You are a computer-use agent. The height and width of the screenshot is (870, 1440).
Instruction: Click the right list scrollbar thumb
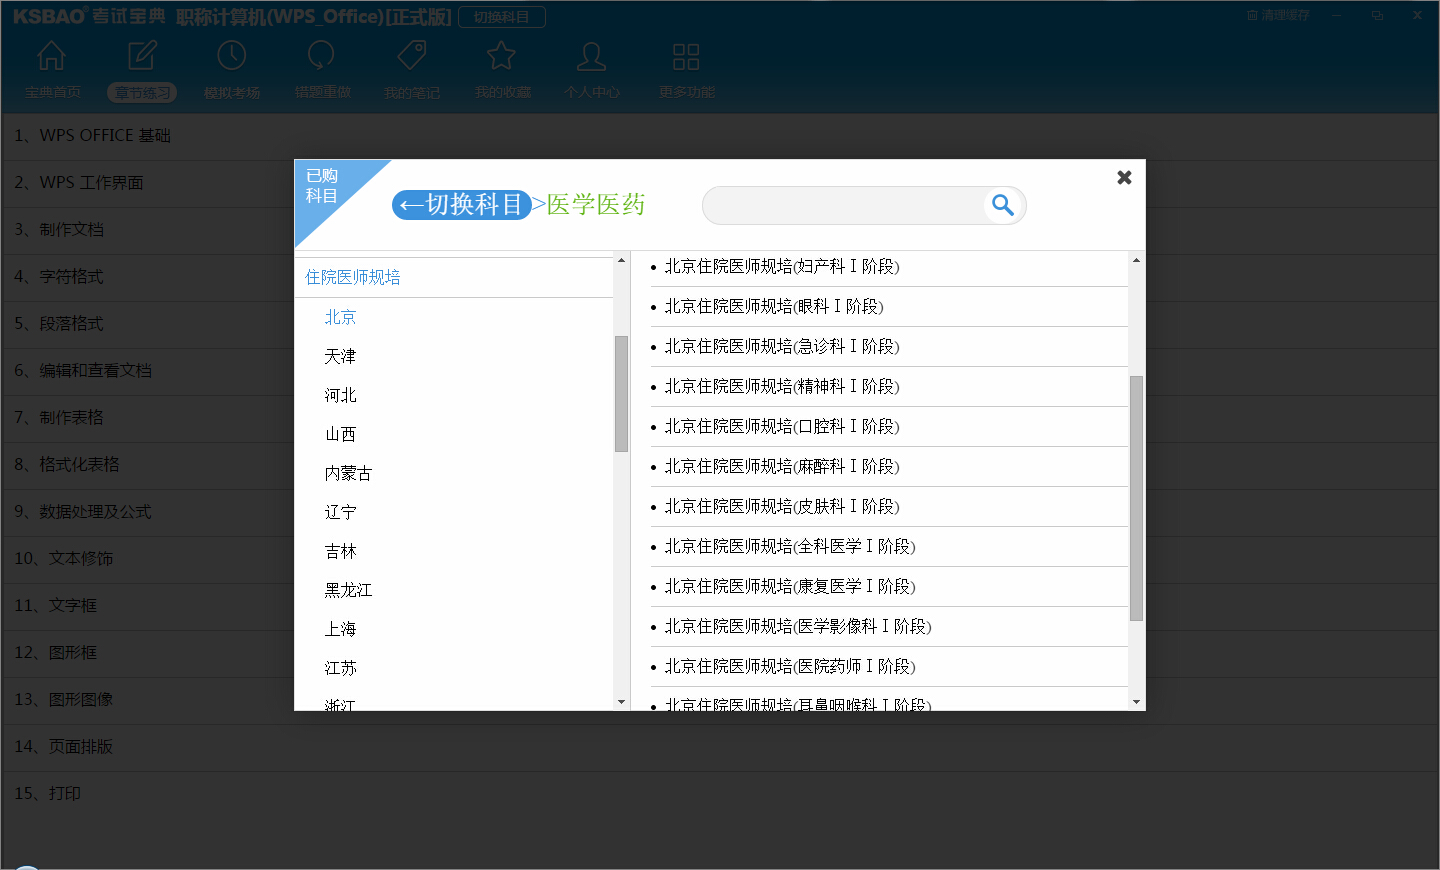1136,498
